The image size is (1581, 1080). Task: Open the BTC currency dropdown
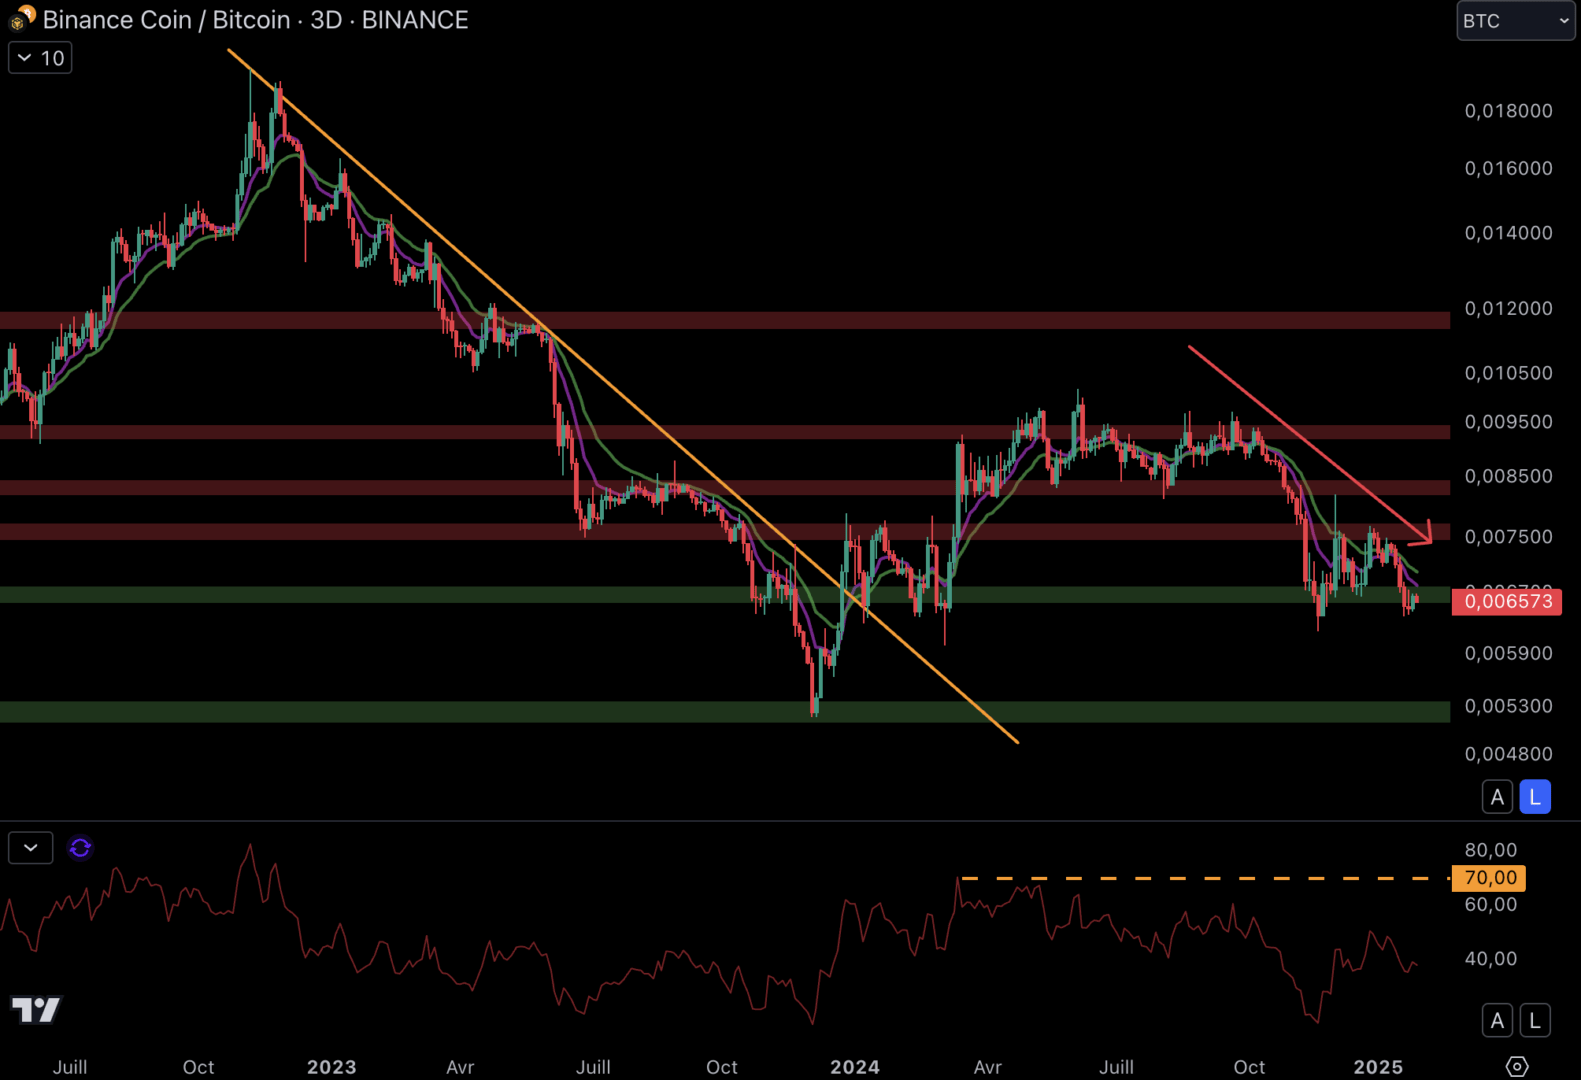tap(1515, 21)
